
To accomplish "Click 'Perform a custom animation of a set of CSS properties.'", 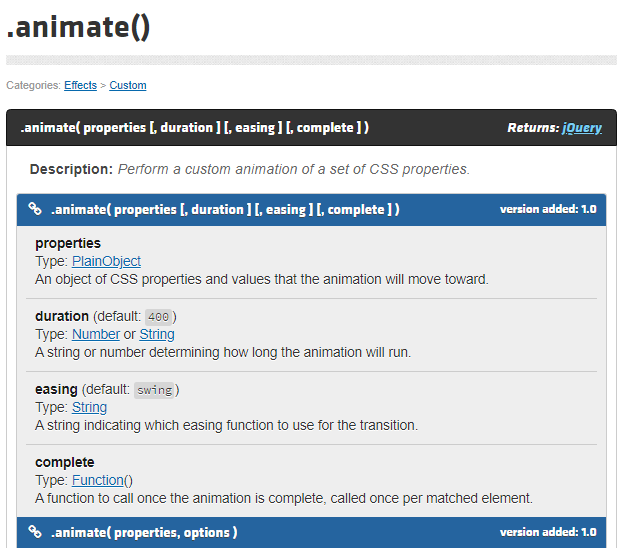I will click(x=294, y=169).
